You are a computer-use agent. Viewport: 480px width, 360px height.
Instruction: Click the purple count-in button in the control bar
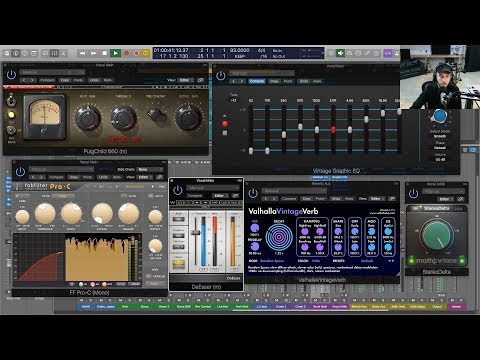[x=388, y=53]
